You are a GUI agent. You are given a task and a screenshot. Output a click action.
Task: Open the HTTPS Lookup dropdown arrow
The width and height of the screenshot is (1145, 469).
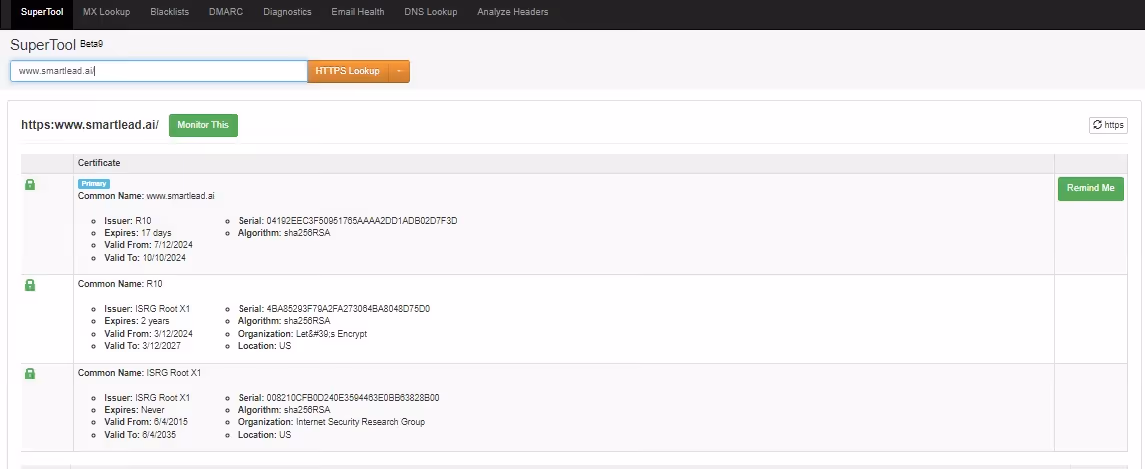tap(399, 71)
